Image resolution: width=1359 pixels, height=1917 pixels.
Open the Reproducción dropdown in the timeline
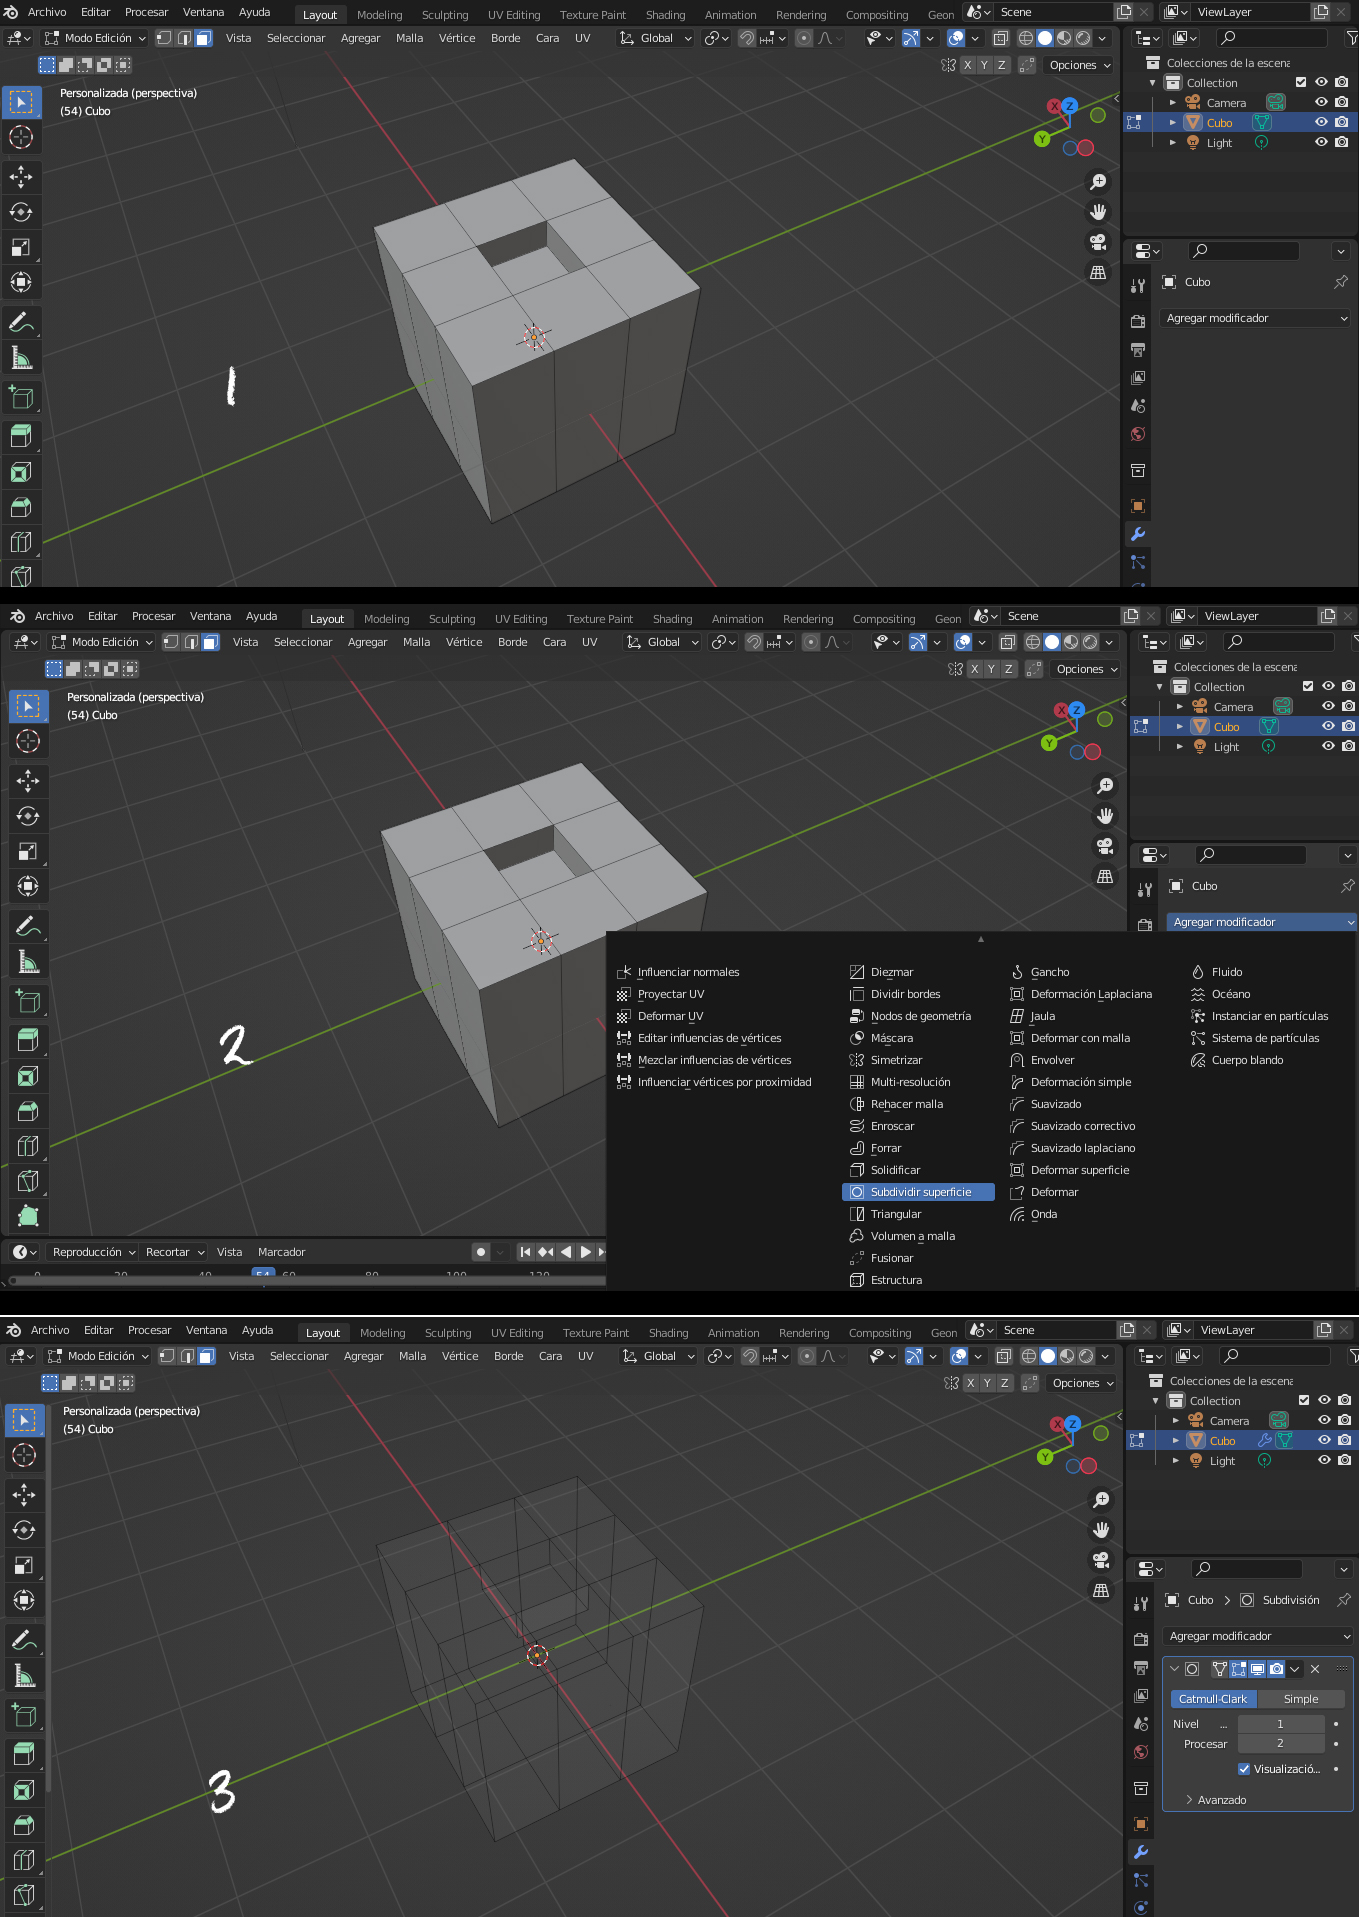coord(93,1252)
